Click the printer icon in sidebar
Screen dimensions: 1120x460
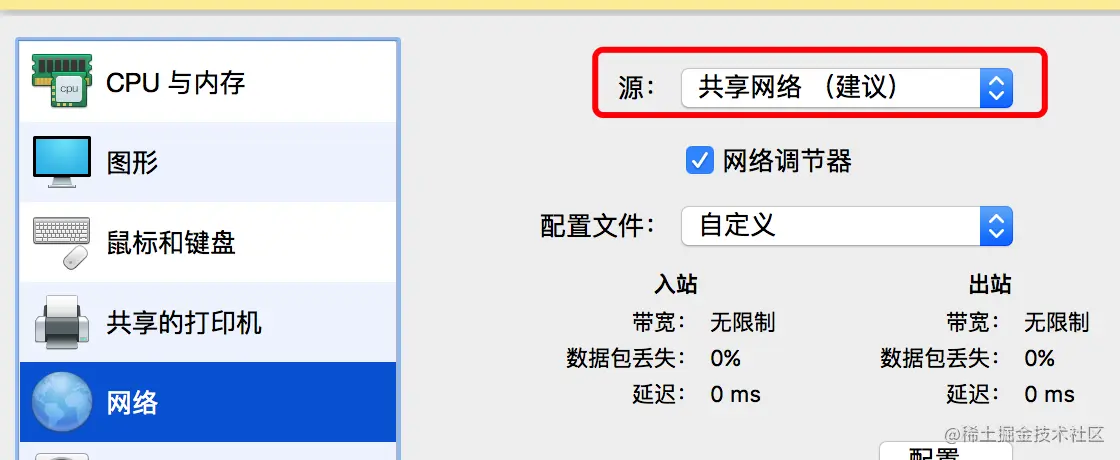[61, 322]
